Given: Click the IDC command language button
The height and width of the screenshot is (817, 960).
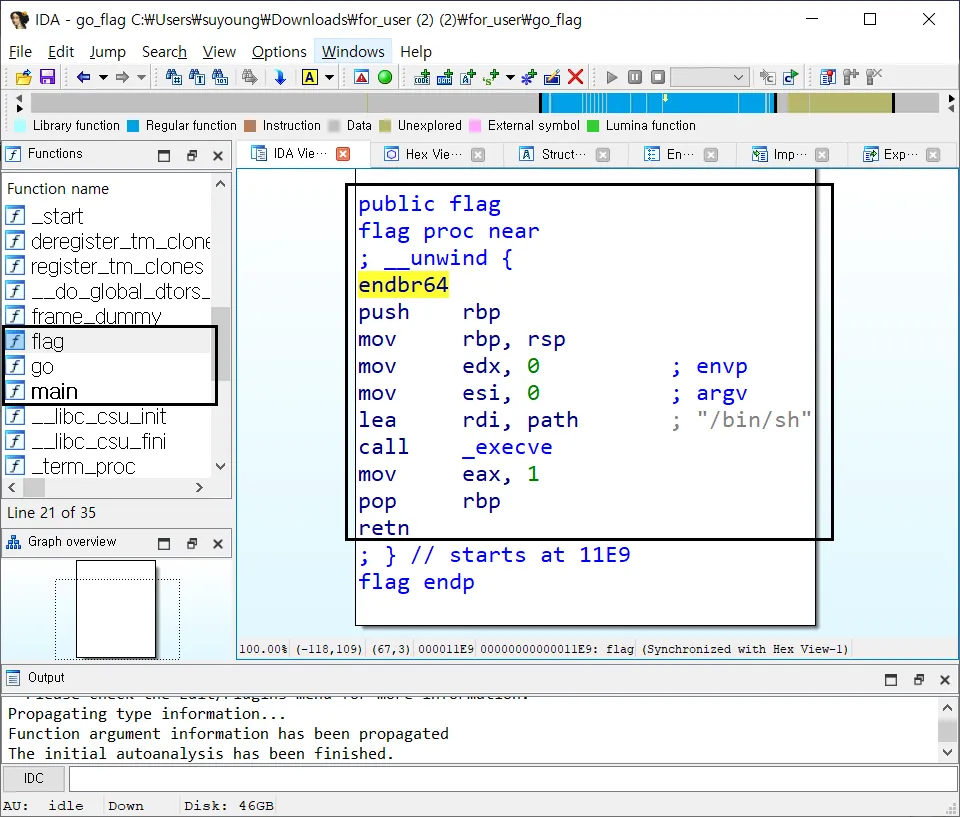Looking at the screenshot, I should click(34, 779).
